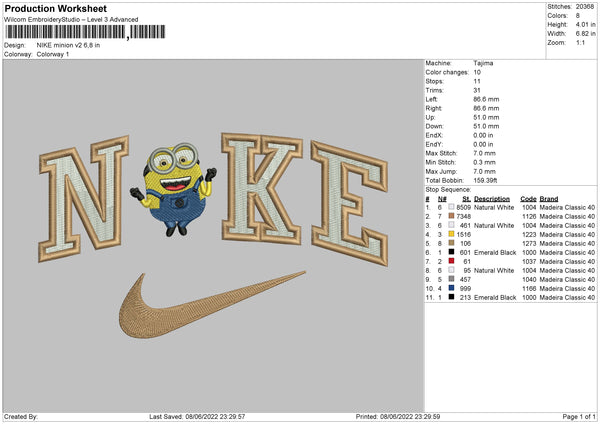Select the red swatch in stop 7
This screenshot has height=424, width=600.
pyautogui.click(x=449, y=261)
